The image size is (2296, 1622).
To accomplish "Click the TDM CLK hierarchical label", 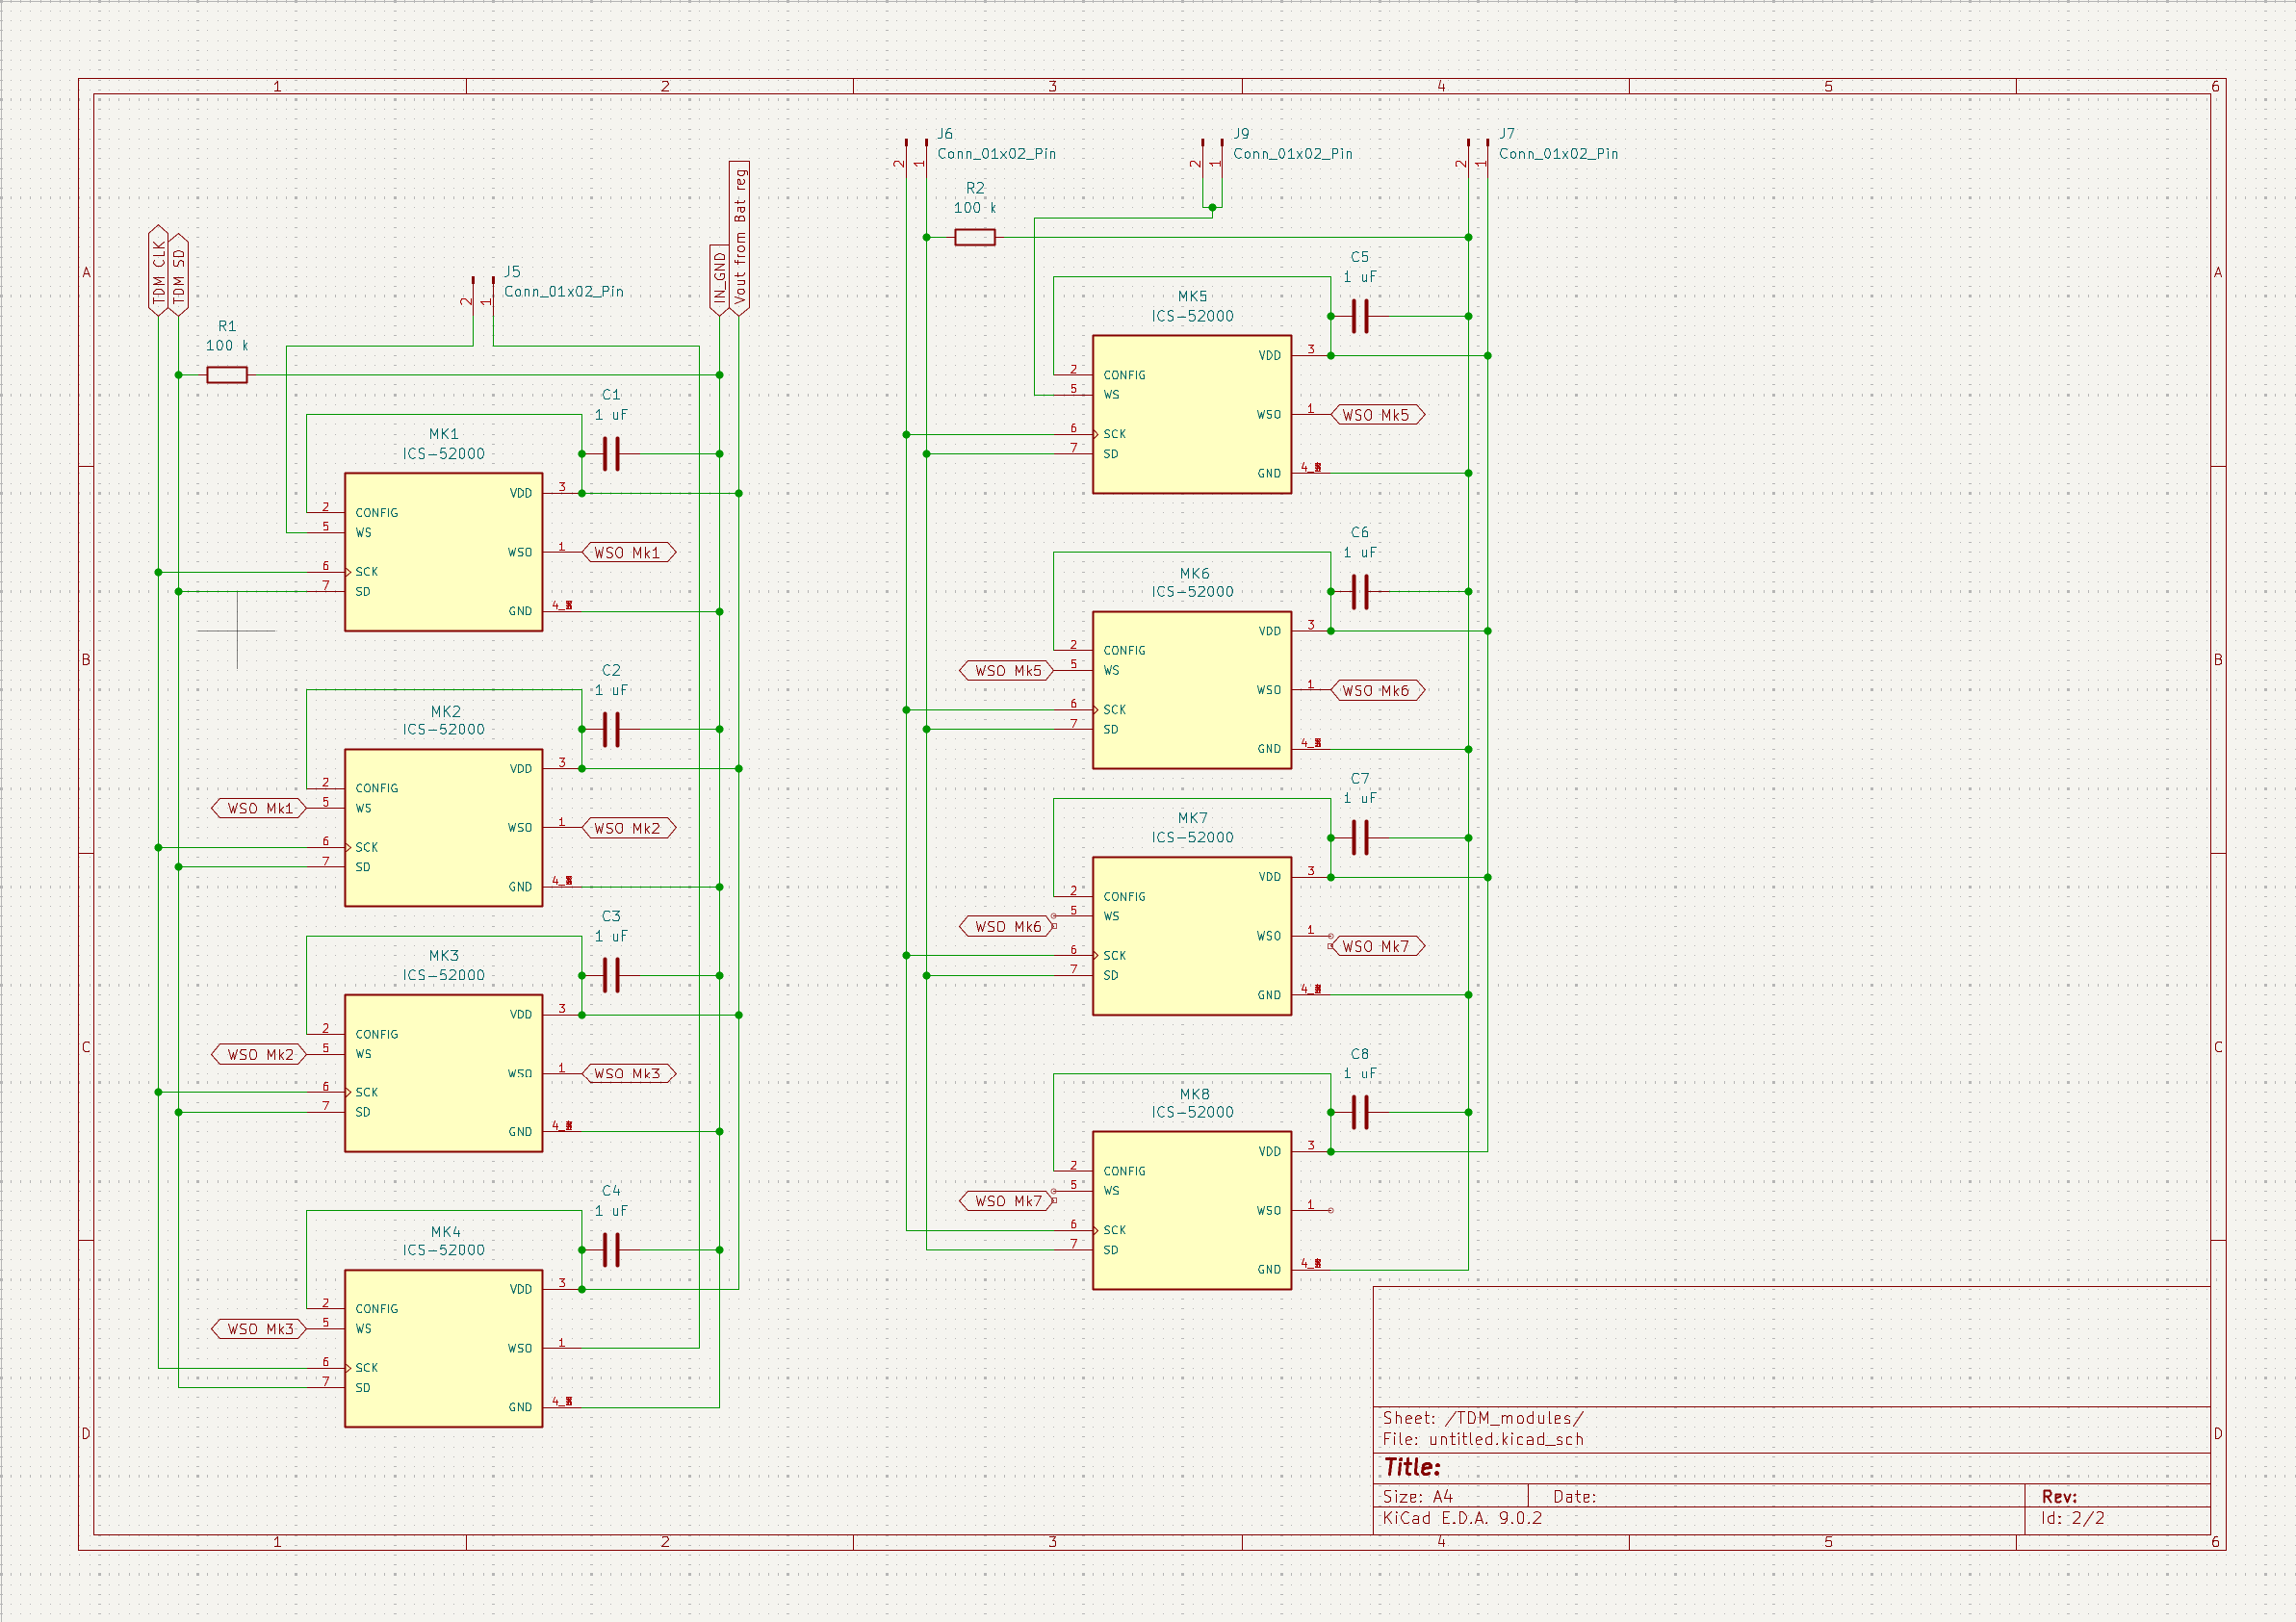I will 158,272.
